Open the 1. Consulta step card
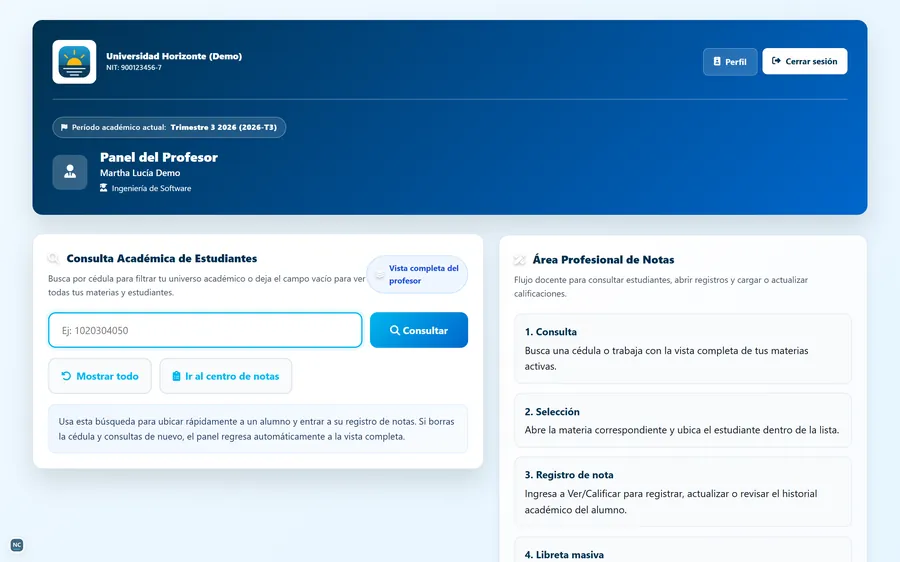Image resolution: width=900 pixels, height=562 pixels. pyautogui.click(x=682, y=348)
